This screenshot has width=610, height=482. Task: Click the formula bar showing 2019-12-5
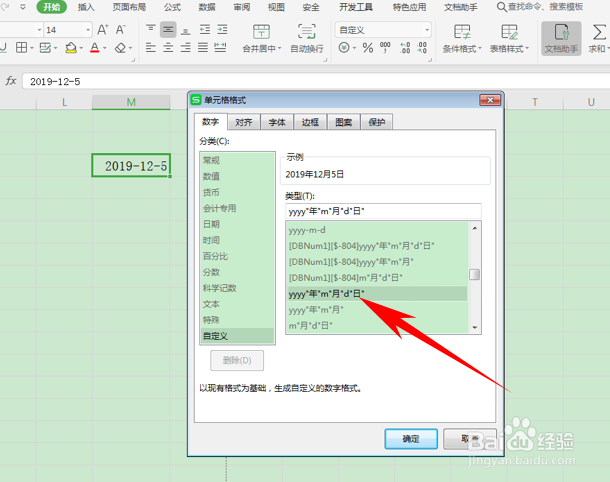click(315, 81)
